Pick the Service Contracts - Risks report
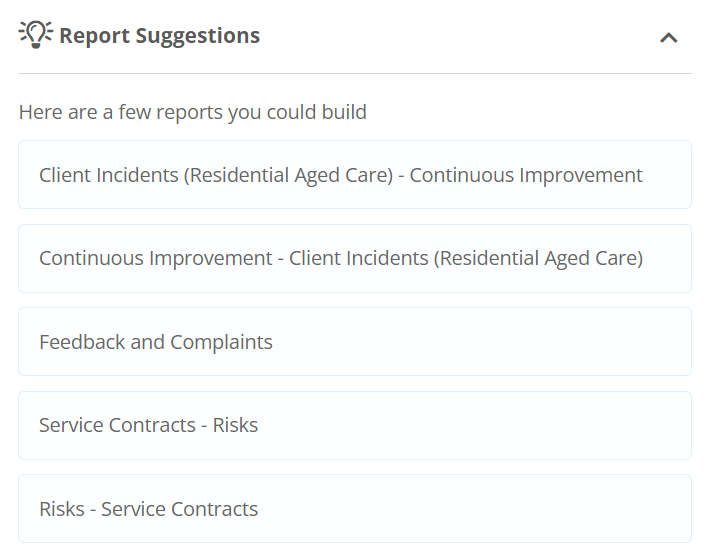This screenshot has width=726, height=555. click(355, 425)
